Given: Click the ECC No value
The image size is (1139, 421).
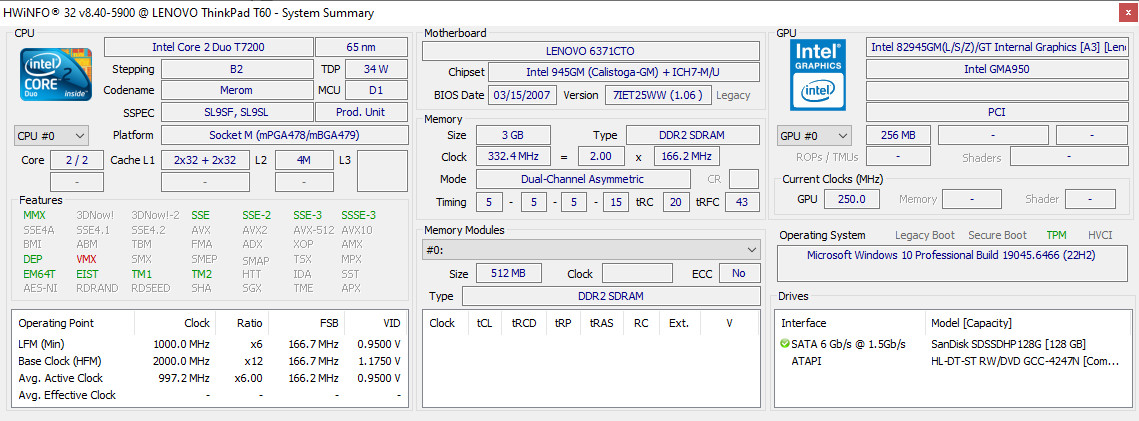Looking at the screenshot, I should 739,274.
